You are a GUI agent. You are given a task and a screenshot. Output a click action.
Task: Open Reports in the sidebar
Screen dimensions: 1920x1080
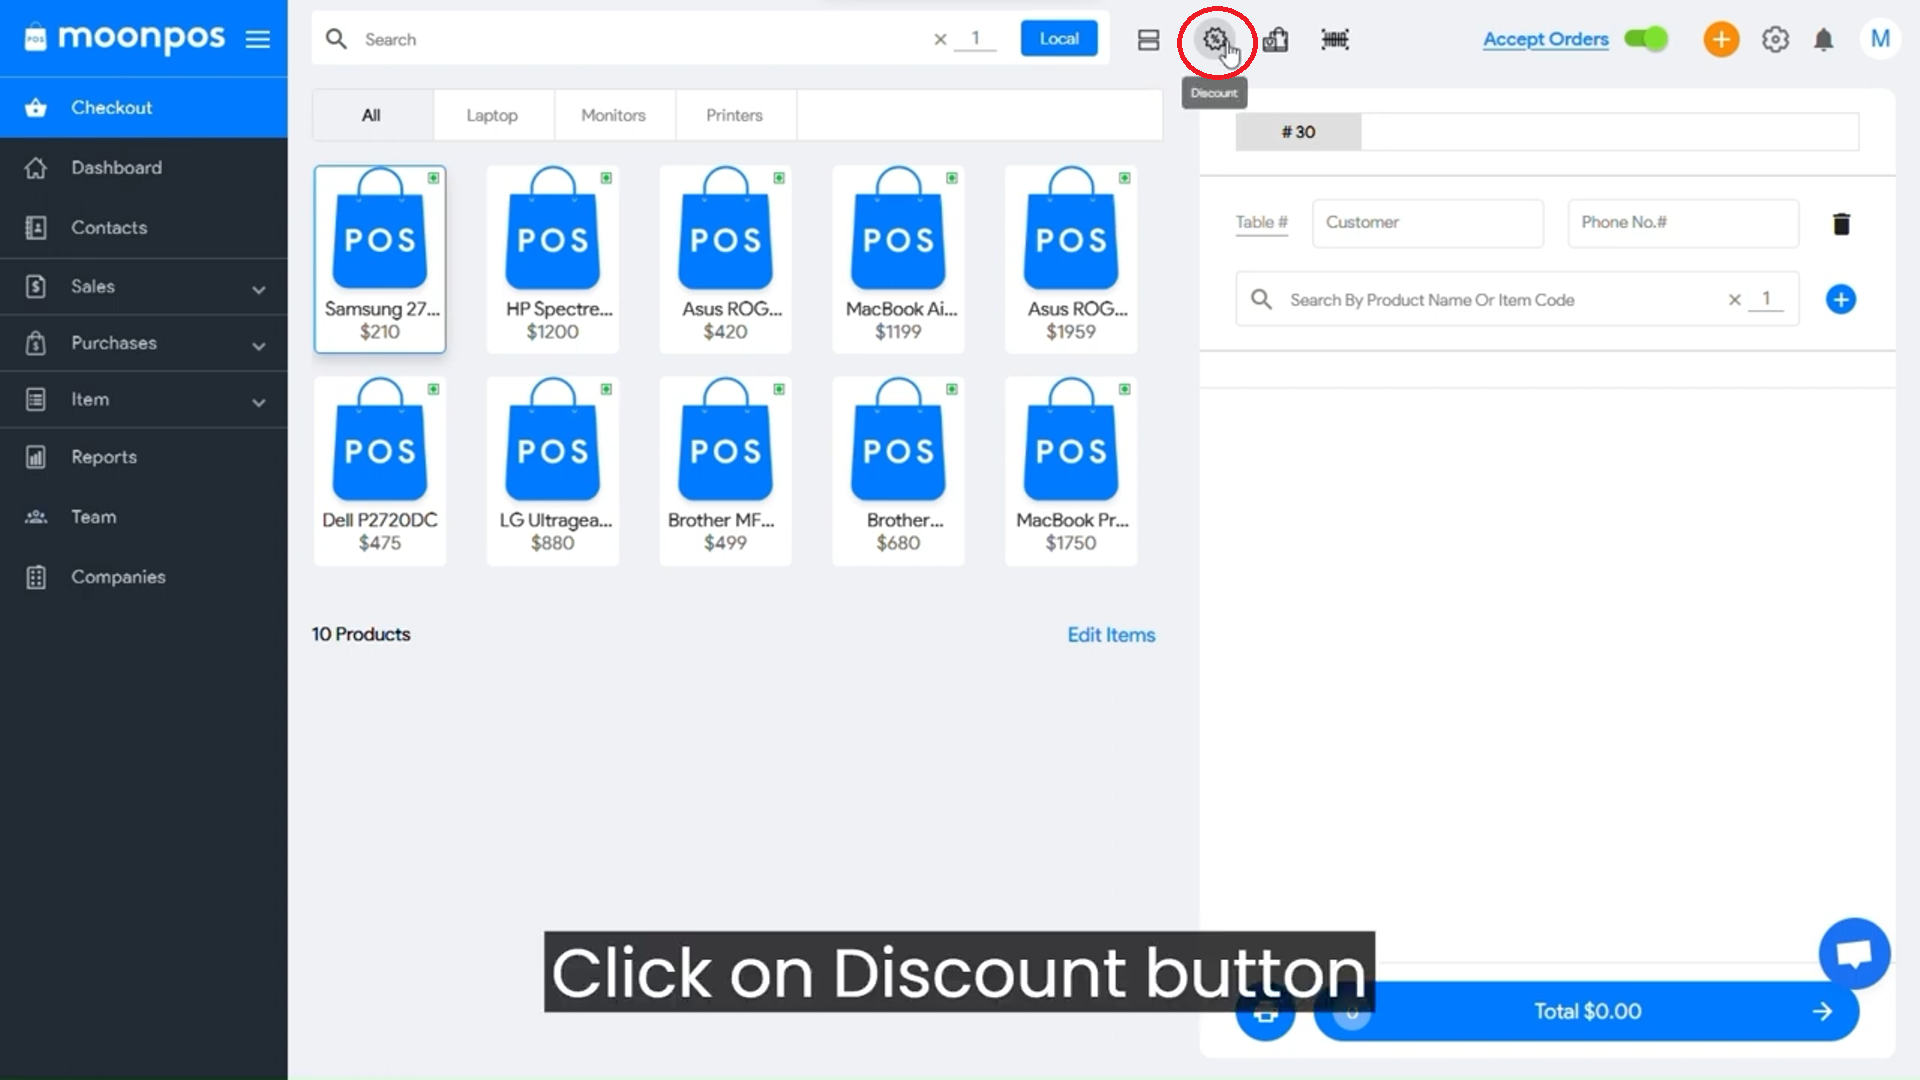point(144,457)
